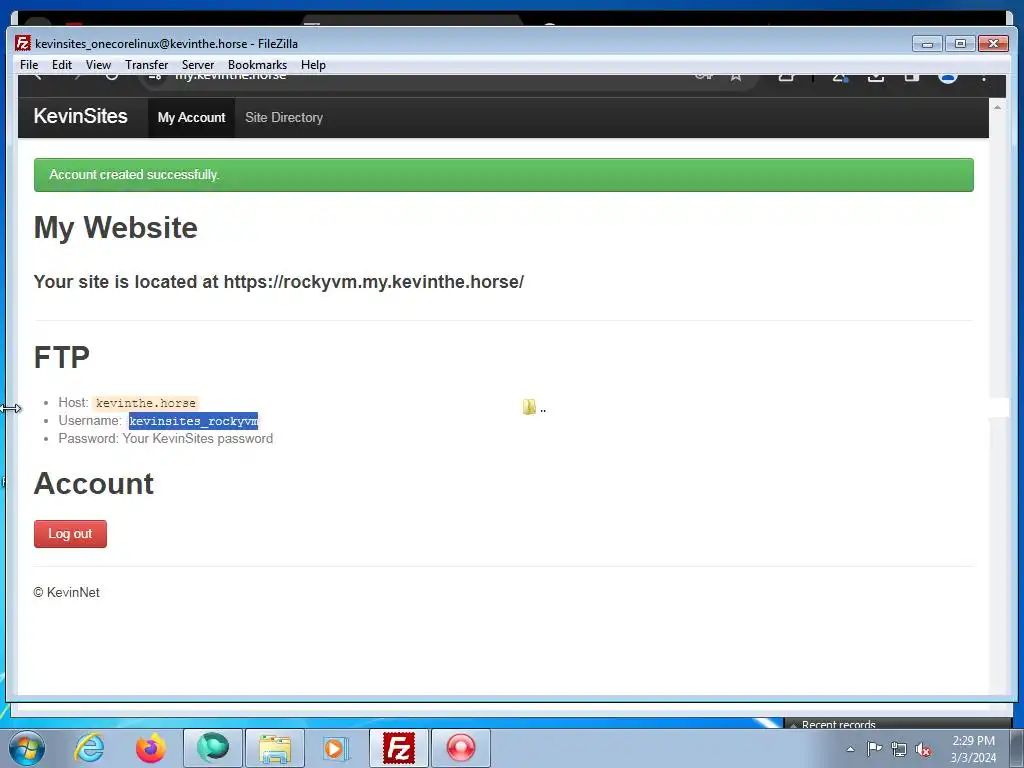Click the FTP host value kevinthe.horse
The height and width of the screenshot is (768, 1024).
point(146,403)
